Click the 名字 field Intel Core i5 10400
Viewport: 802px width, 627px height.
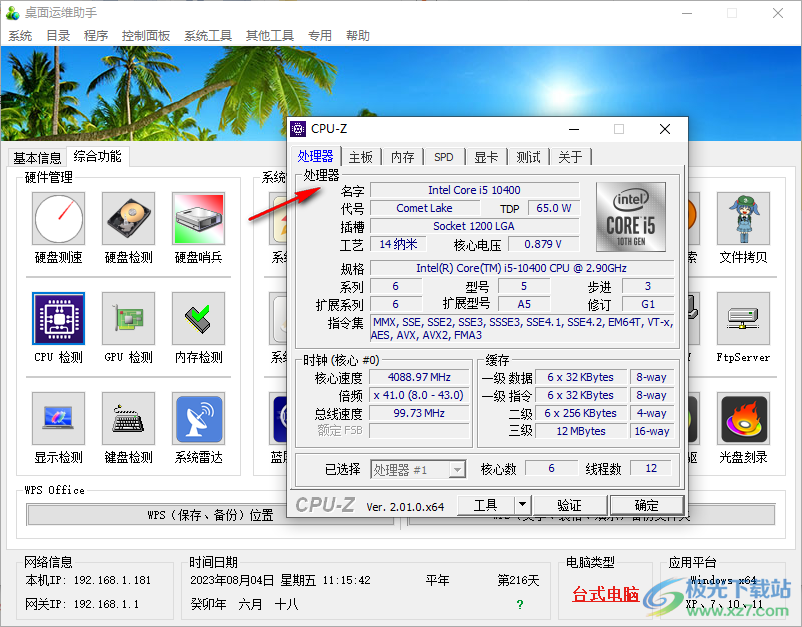(474, 190)
